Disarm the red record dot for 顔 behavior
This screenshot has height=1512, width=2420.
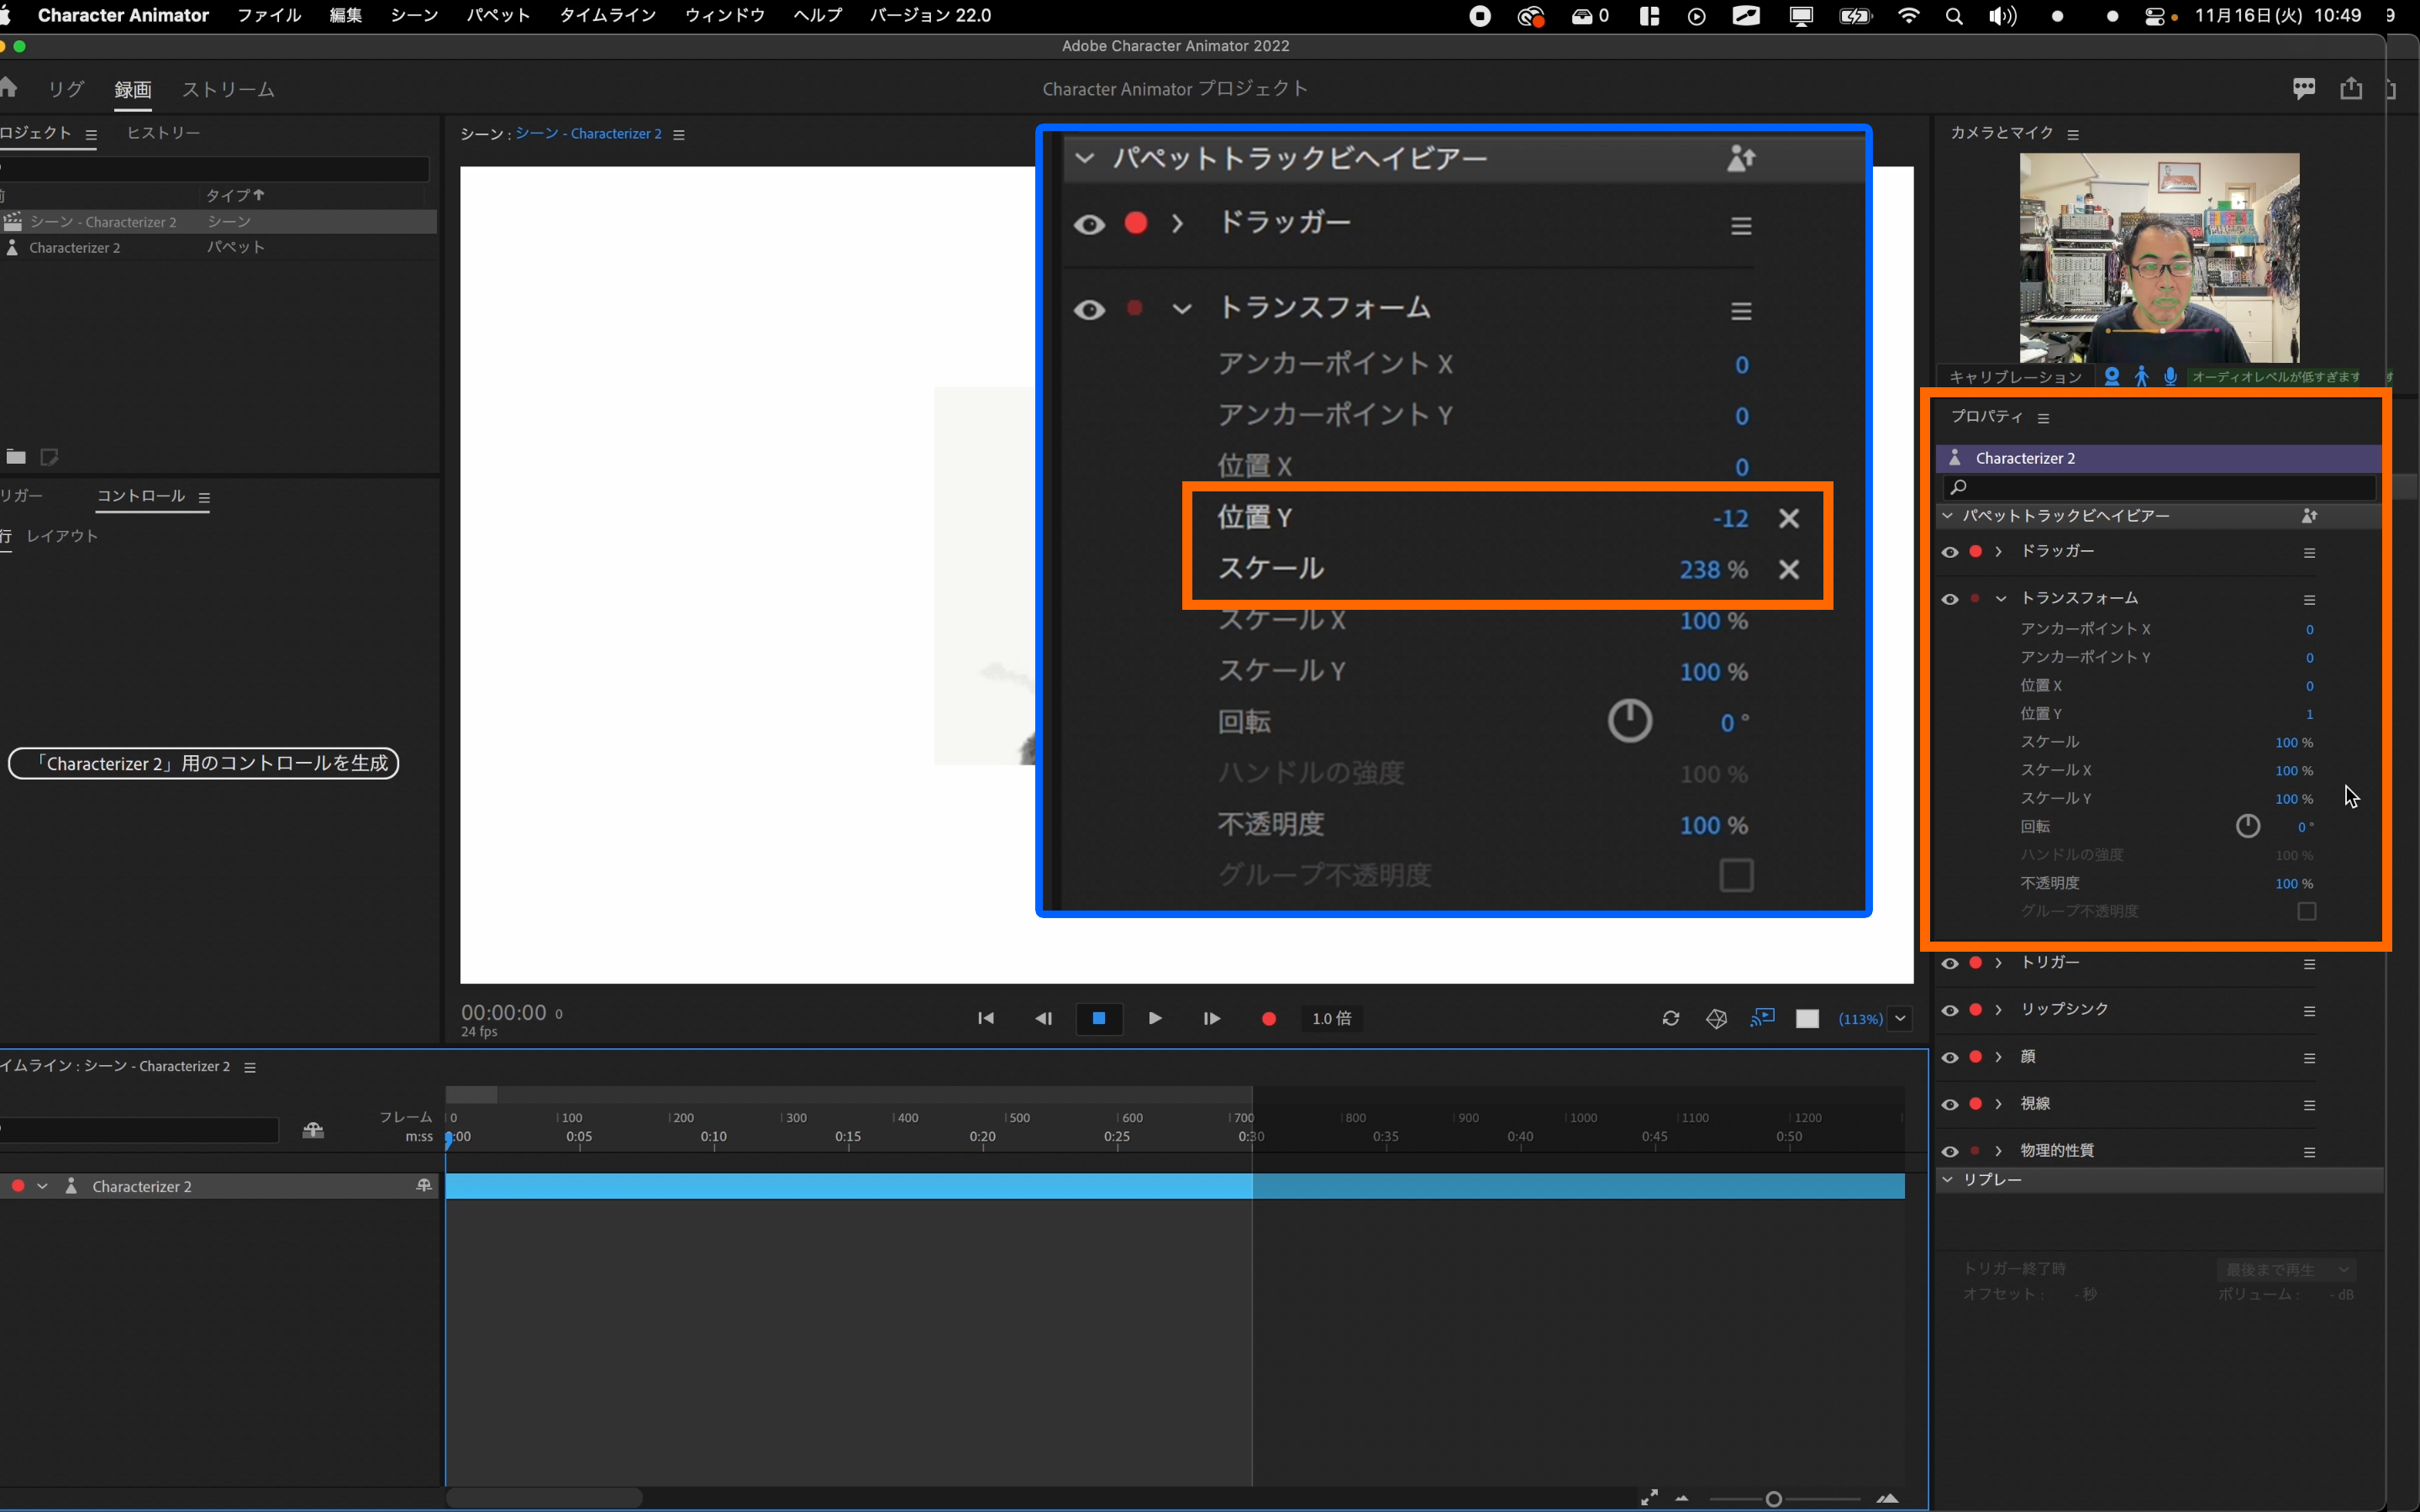click(x=1975, y=1057)
